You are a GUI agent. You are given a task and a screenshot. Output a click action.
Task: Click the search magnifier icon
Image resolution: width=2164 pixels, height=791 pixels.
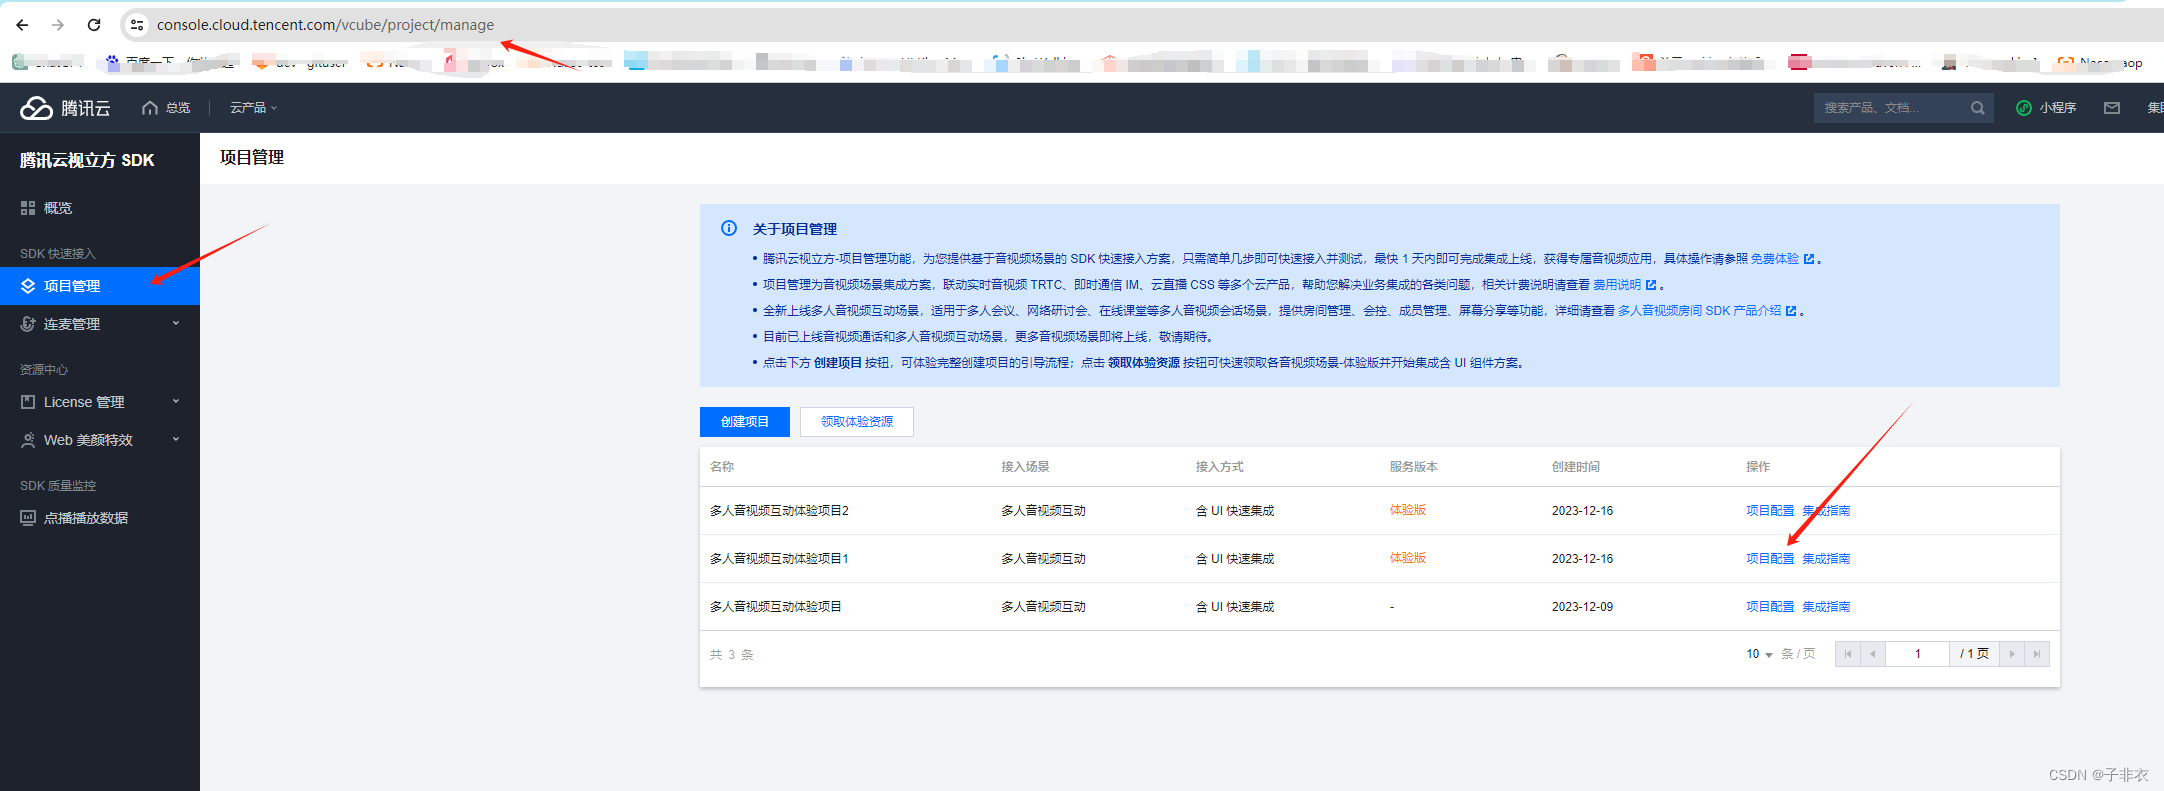[x=1977, y=108]
